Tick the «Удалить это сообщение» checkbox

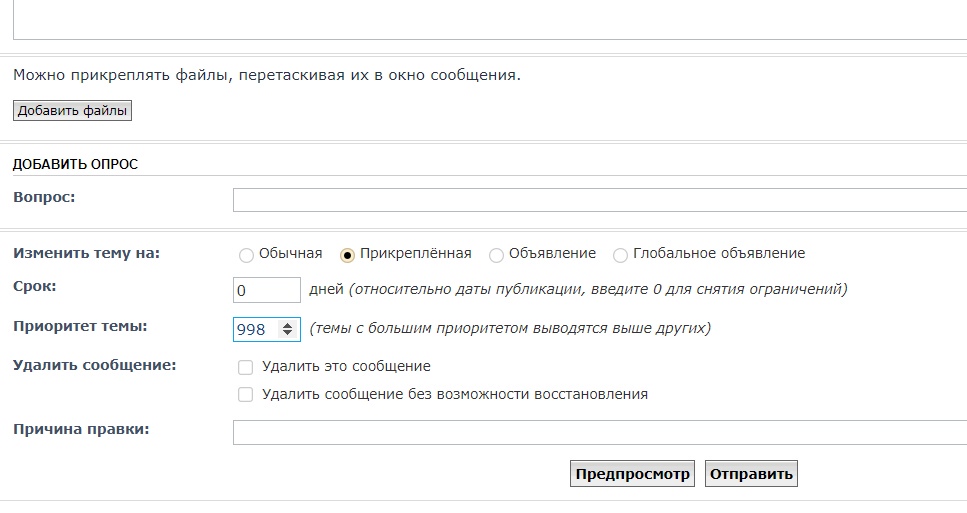(x=245, y=367)
